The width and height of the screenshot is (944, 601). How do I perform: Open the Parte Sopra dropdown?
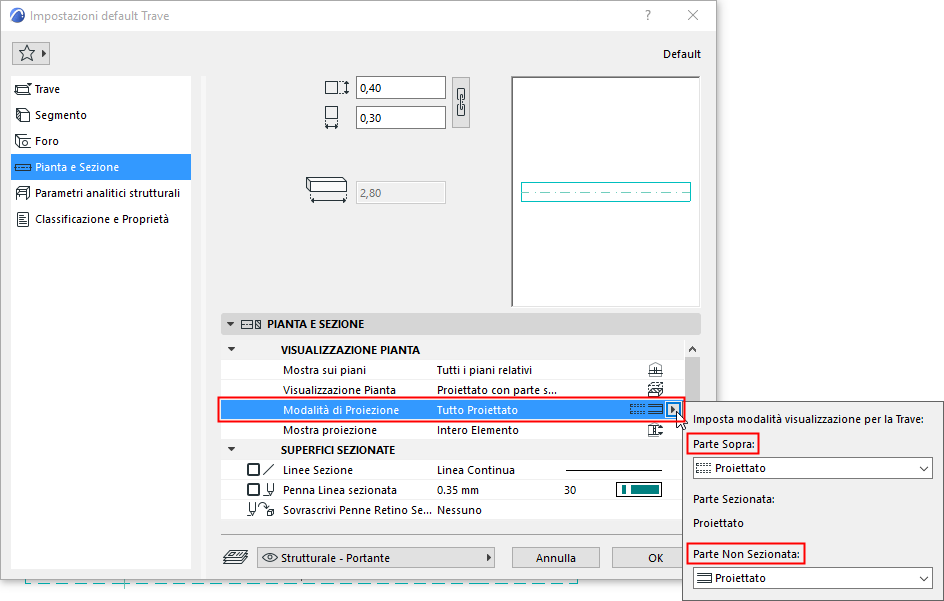coord(813,468)
